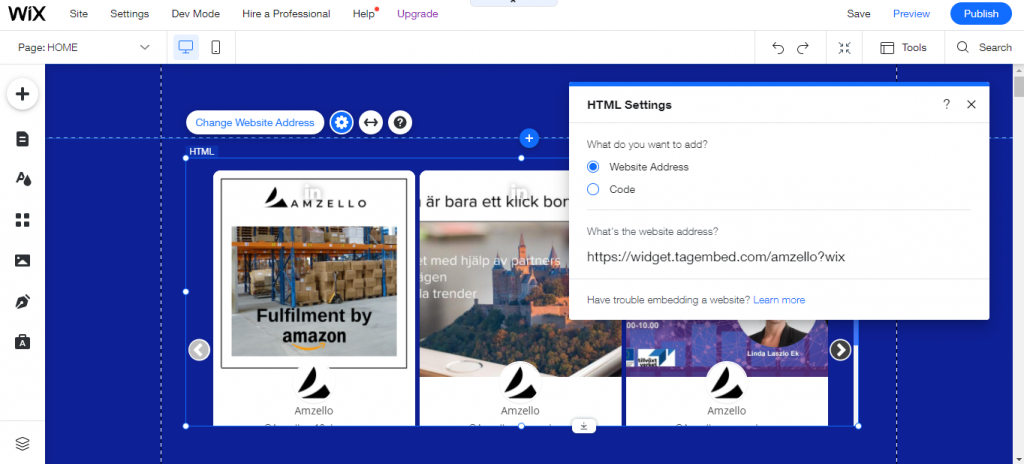The width and height of the screenshot is (1024, 464).
Task: Open HTML element settings gear
Action: (x=342, y=122)
